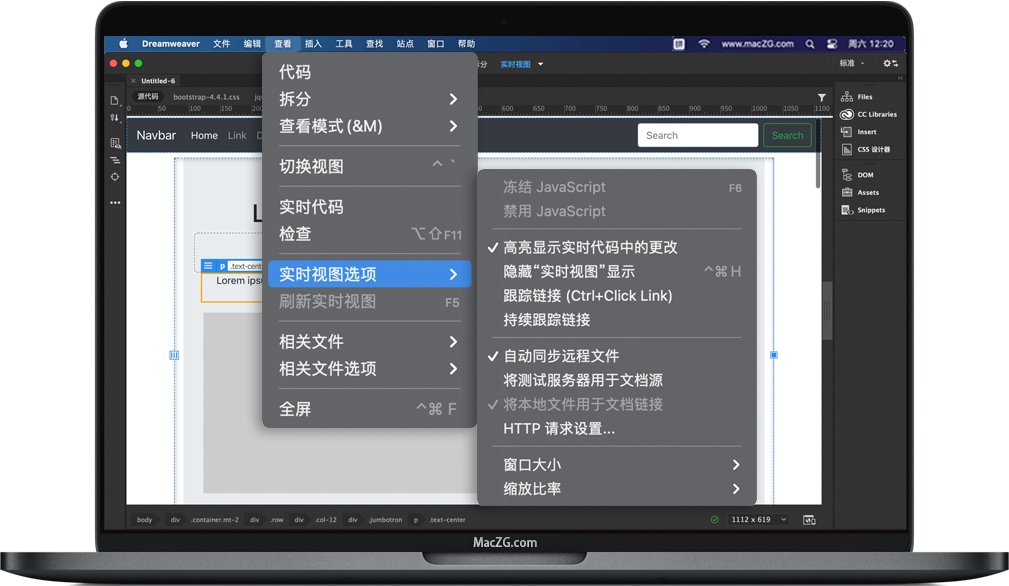Click the Wi-Fi icon in menu bar
The width and height of the screenshot is (1009, 586).
coord(704,44)
